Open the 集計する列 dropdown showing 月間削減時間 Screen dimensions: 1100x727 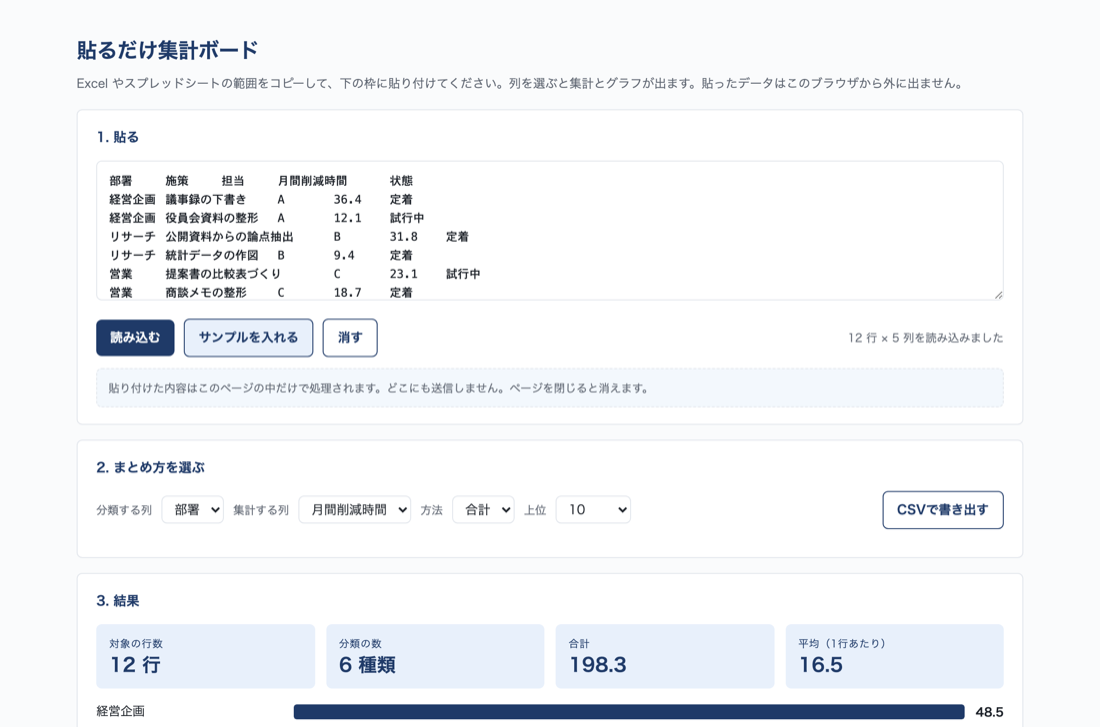(x=354, y=509)
